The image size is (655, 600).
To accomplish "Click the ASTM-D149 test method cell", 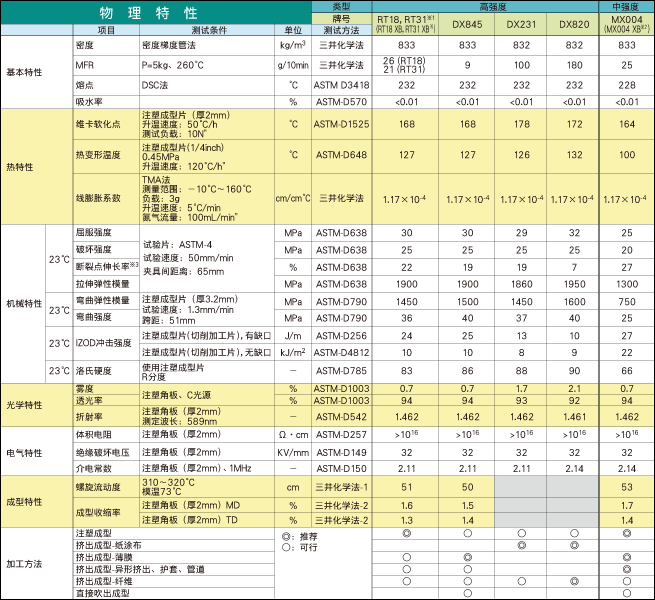I will pos(341,453).
